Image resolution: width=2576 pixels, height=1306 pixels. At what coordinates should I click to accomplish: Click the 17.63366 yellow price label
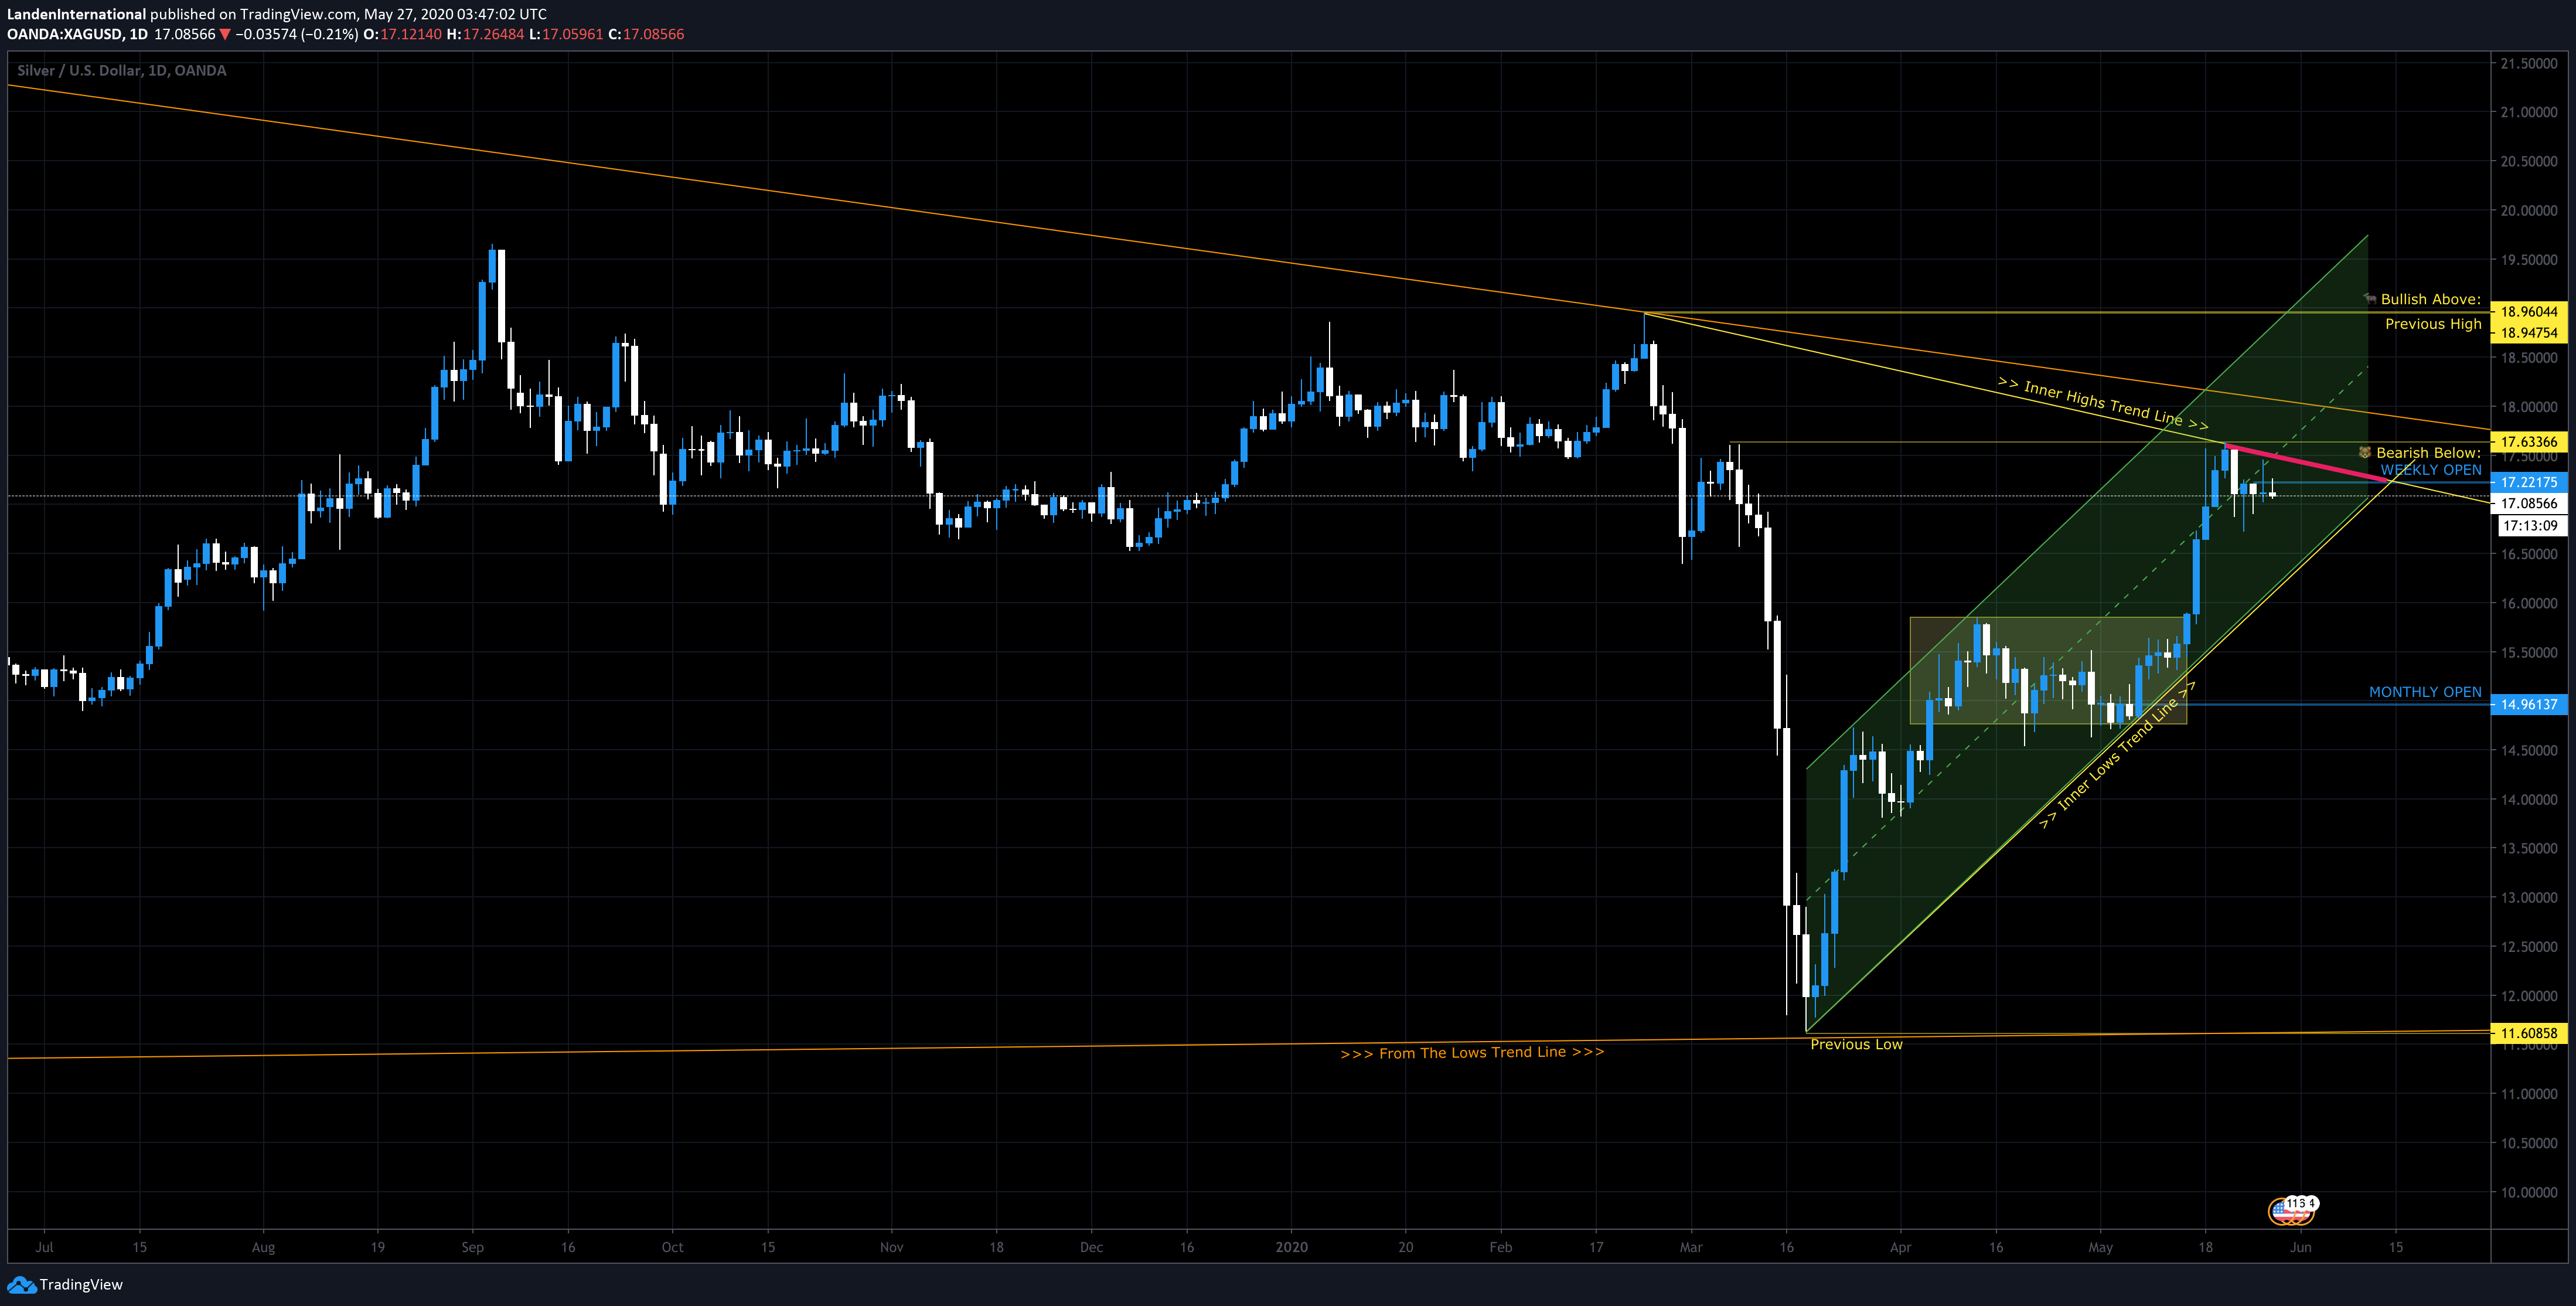pos(2528,442)
